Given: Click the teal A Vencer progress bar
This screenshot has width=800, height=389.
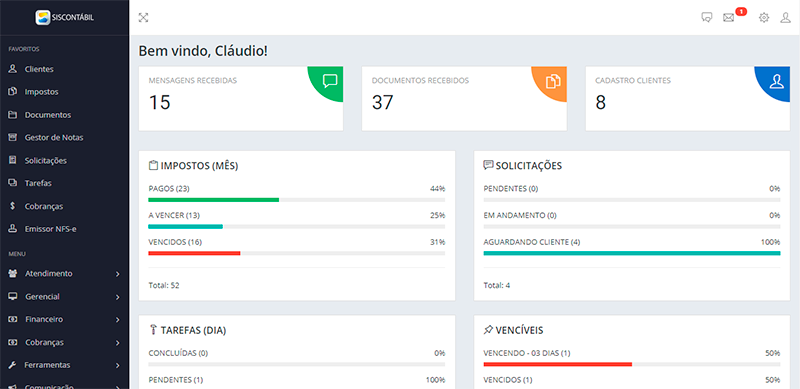Looking at the screenshot, I should coord(186,226).
